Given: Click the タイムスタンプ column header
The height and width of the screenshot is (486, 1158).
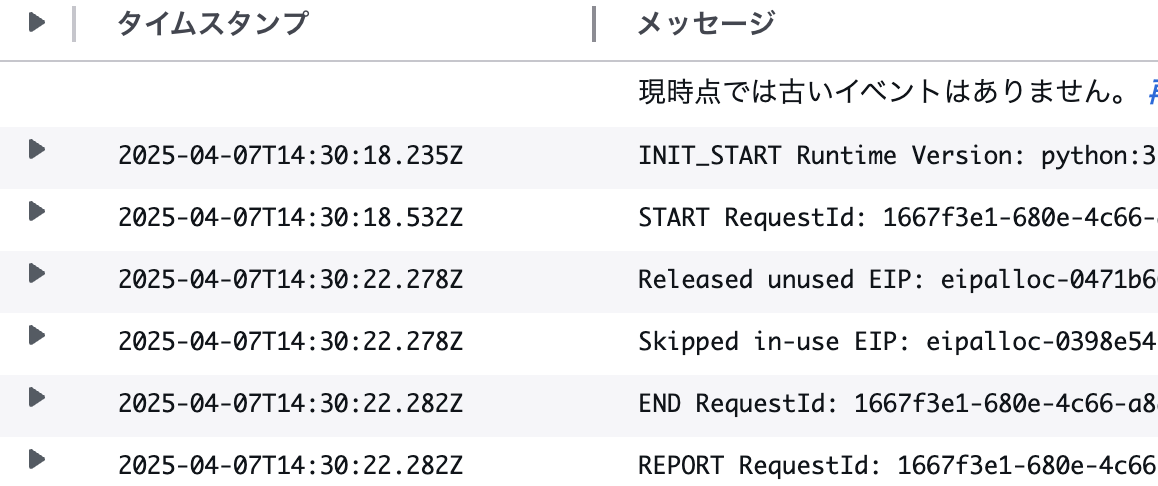Looking at the screenshot, I should point(212,24).
